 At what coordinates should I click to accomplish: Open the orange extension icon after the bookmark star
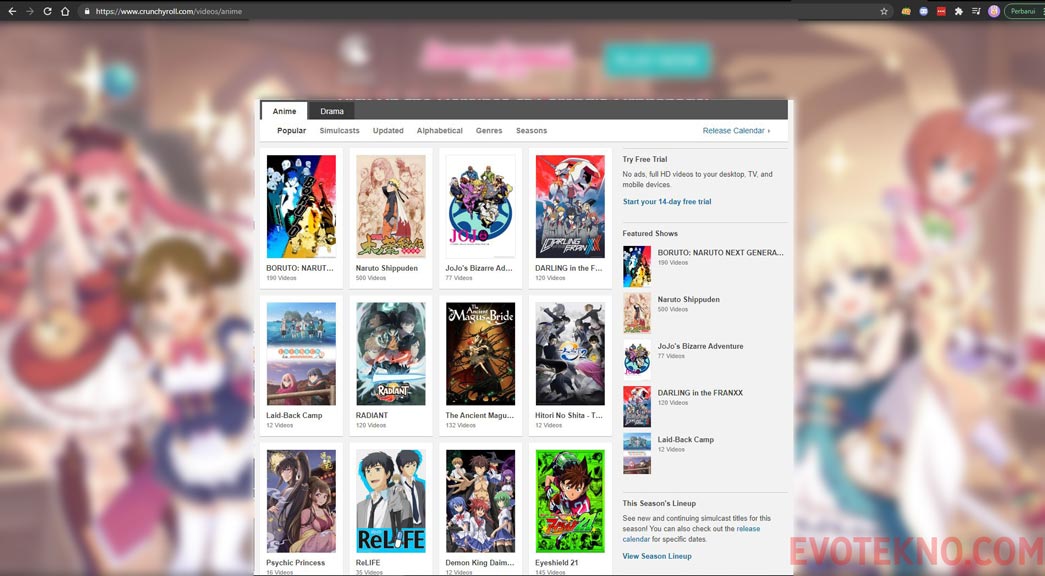click(906, 11)
